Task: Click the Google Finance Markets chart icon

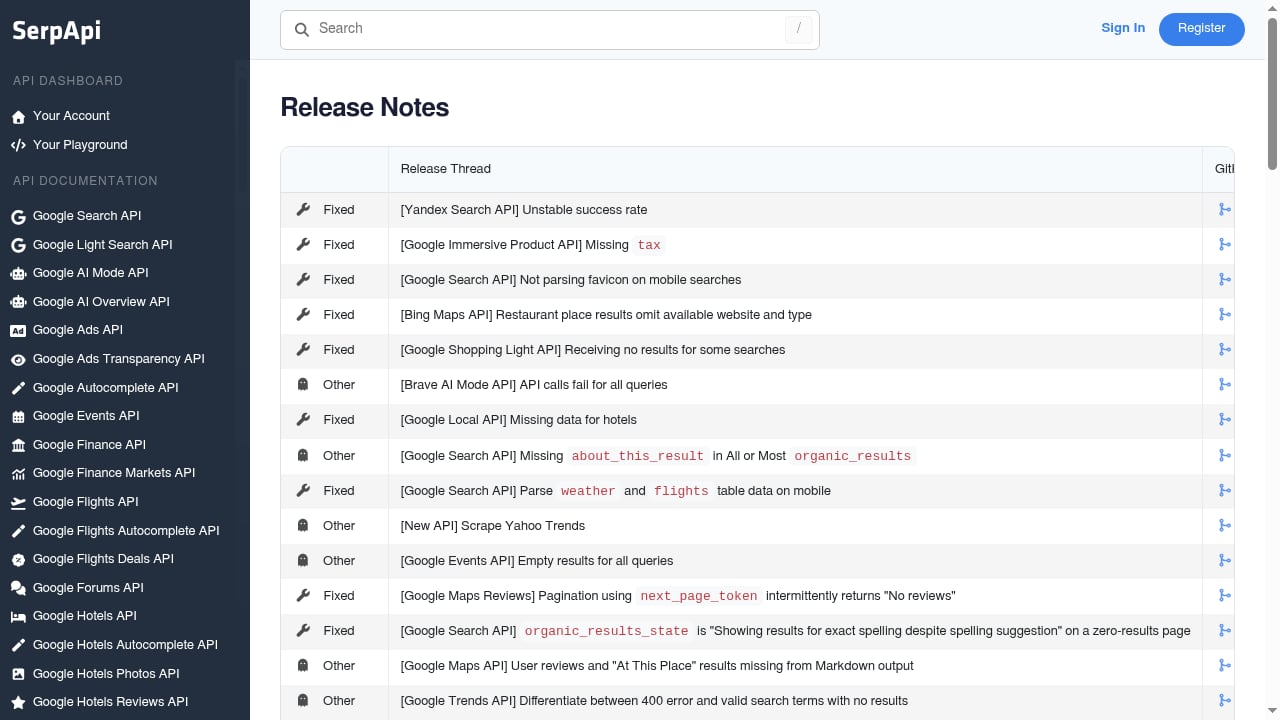Action: pyautogui.click(x=18, y=474)
